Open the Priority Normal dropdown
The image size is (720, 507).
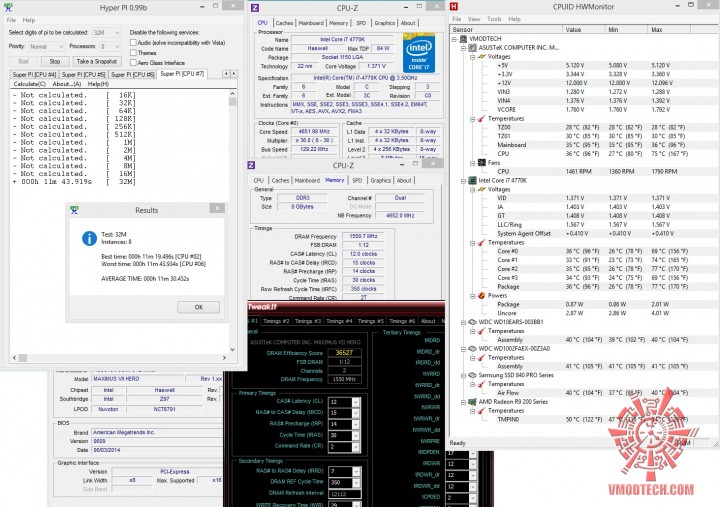point(46,46)
